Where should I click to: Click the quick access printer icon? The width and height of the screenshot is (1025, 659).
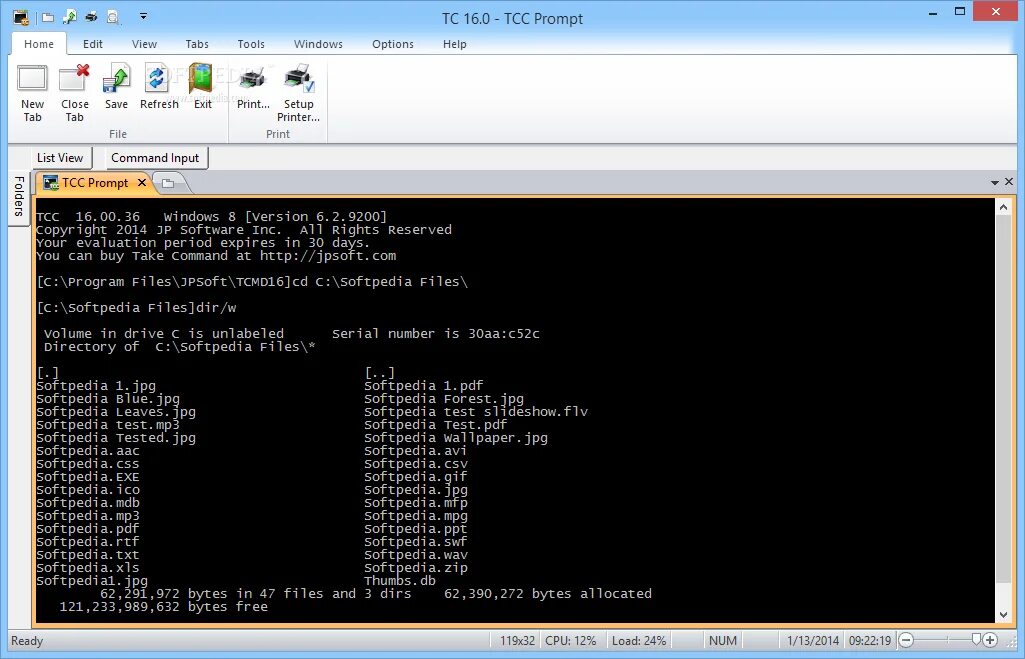pos(91,17)
